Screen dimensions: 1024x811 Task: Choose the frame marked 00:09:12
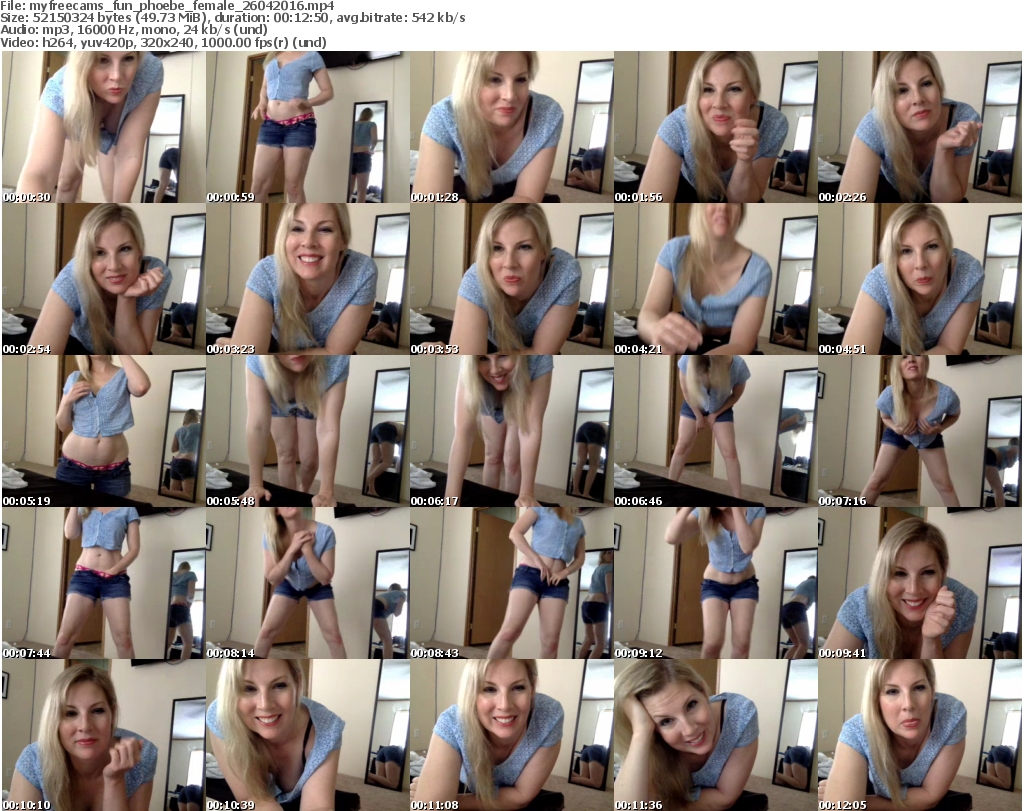point(716,584)
